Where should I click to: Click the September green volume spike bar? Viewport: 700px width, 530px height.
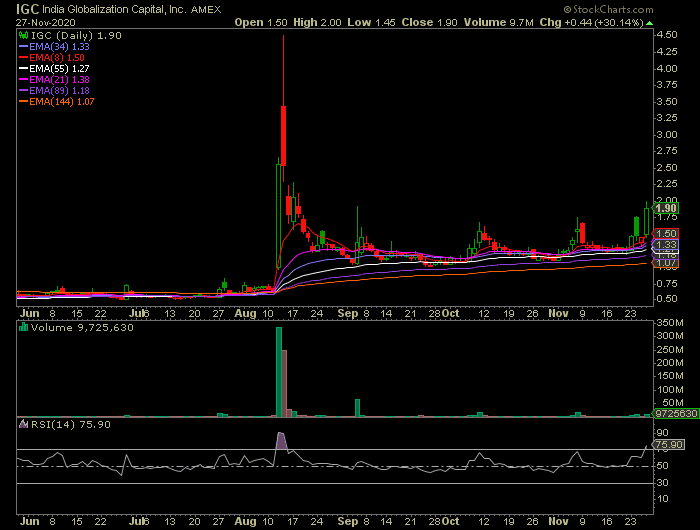pos(357,408)
